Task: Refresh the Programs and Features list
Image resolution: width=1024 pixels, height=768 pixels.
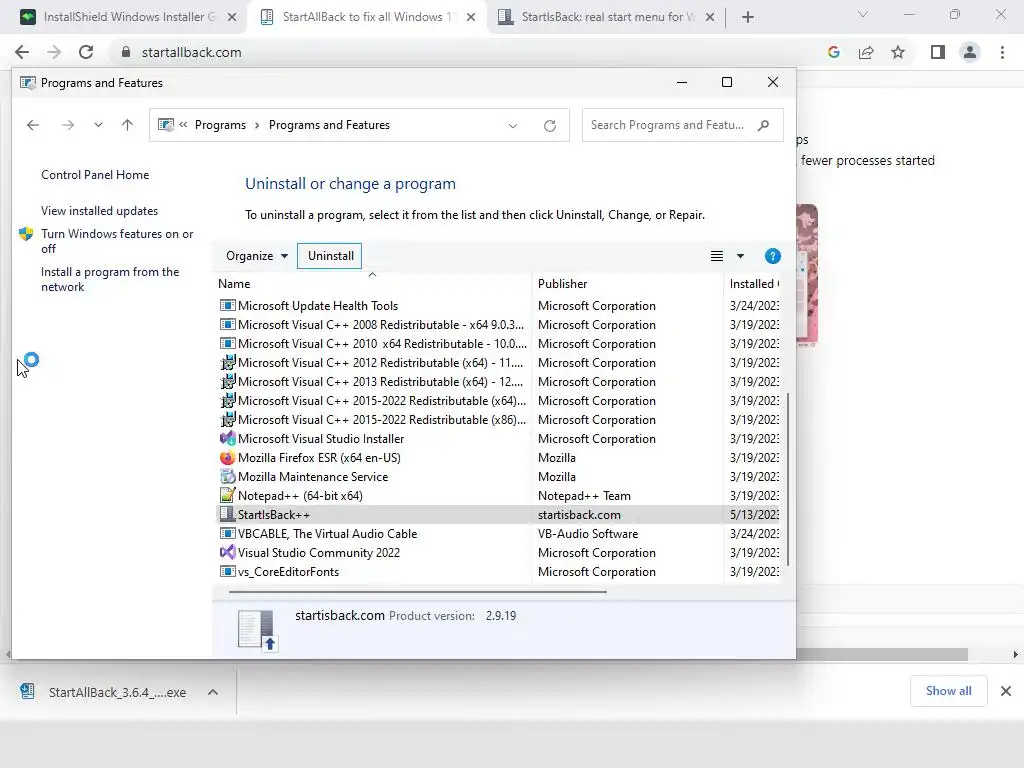Action: (550, 125)
